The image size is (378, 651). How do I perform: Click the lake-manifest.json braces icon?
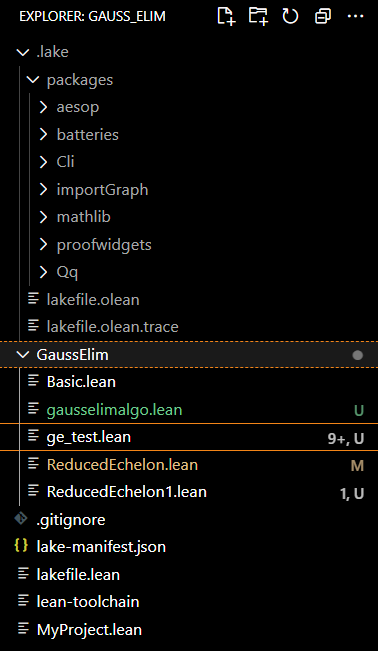click(21, 546)
